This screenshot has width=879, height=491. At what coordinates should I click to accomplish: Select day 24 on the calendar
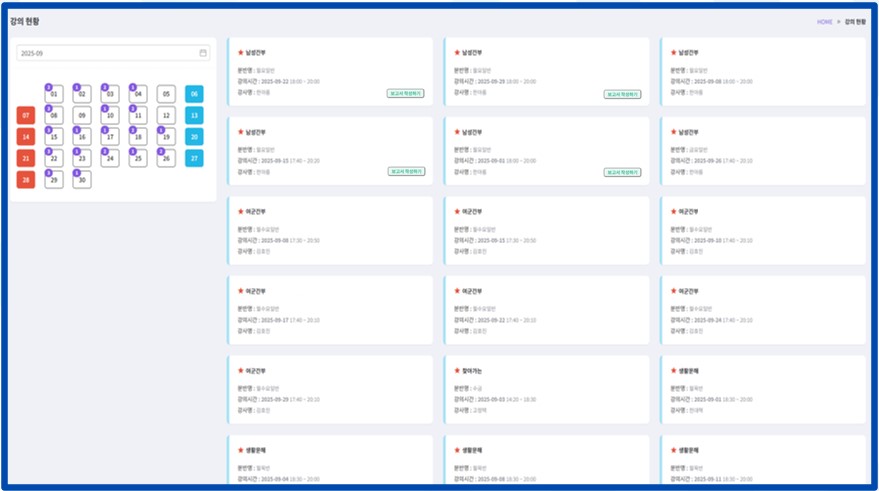(110, 158)
